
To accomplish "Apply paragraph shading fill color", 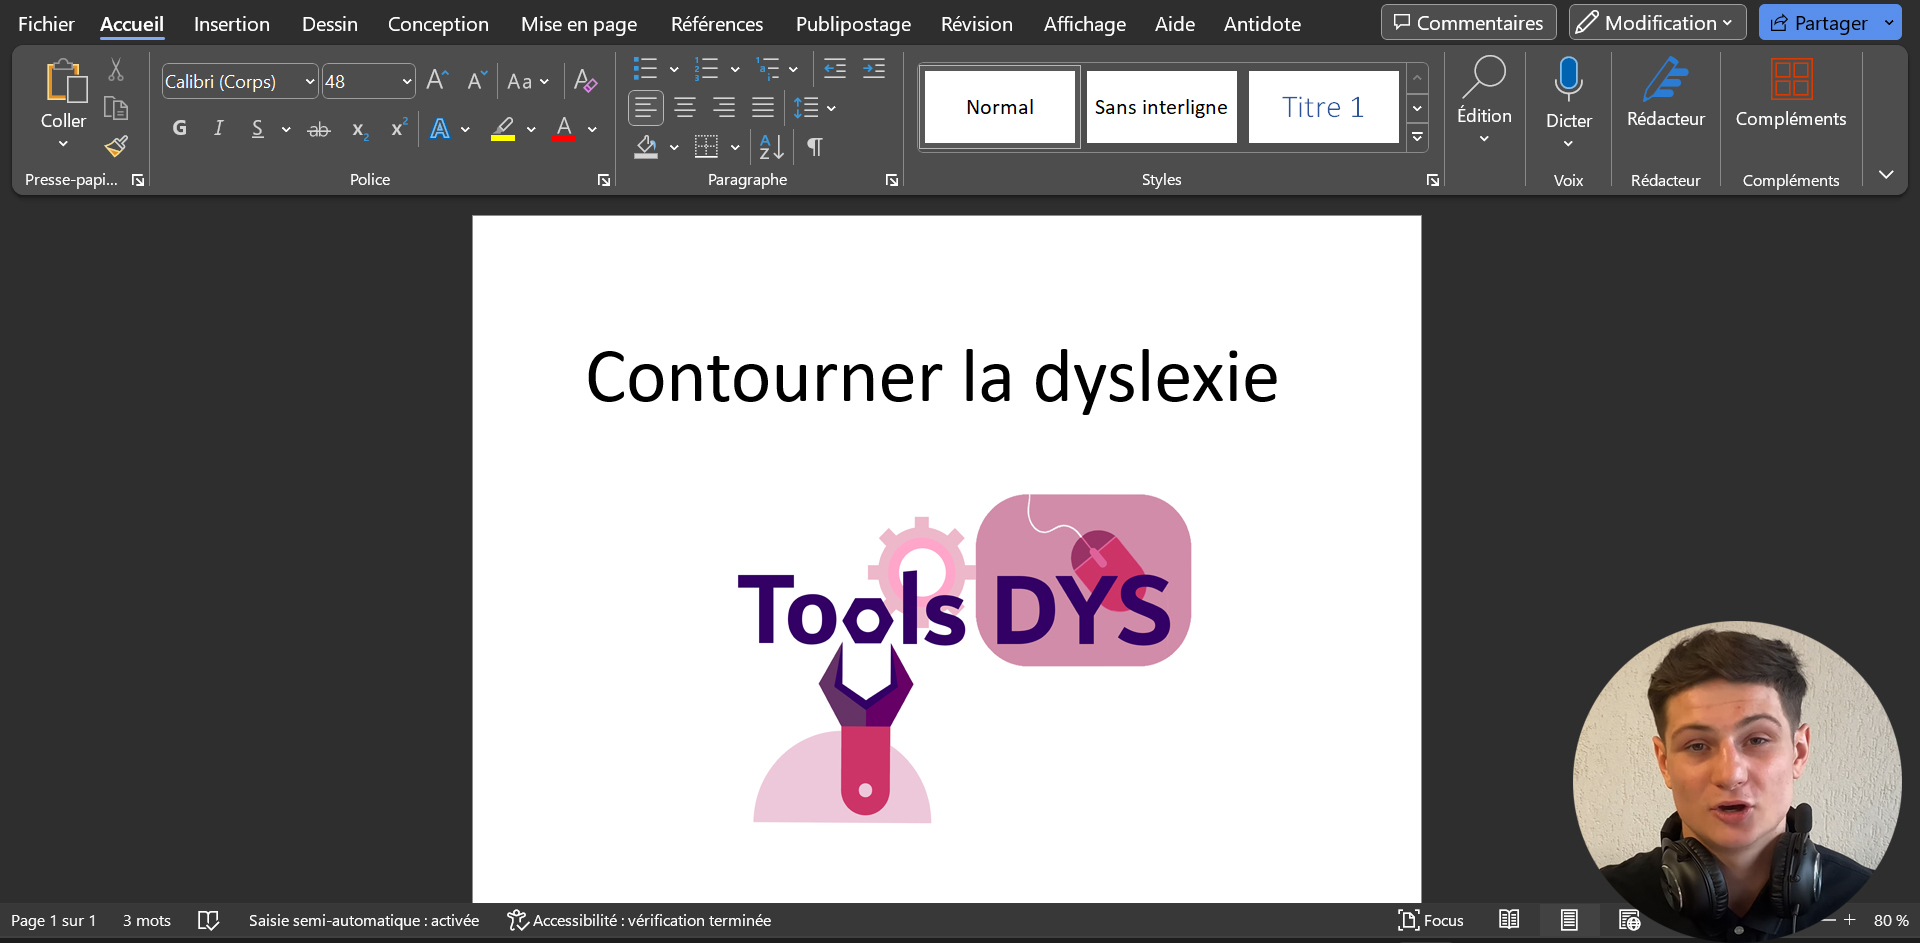I will click(646, 147).
